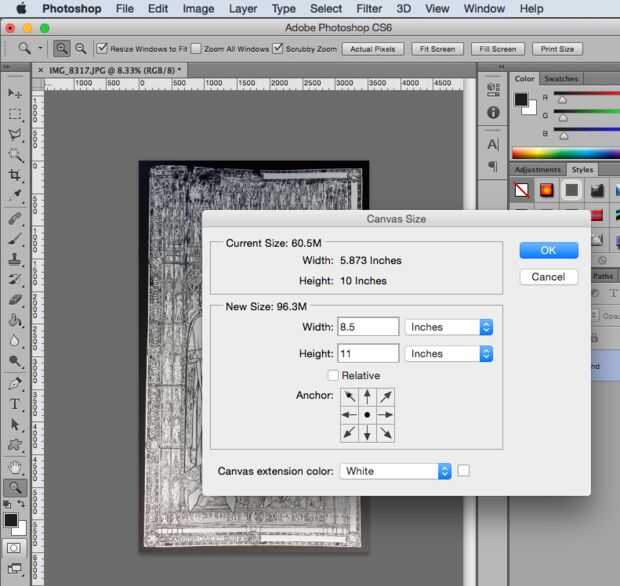This screenshot has width=620, height=586.
Task: Enable the Relative checkbox
Action: click(333, 375)
